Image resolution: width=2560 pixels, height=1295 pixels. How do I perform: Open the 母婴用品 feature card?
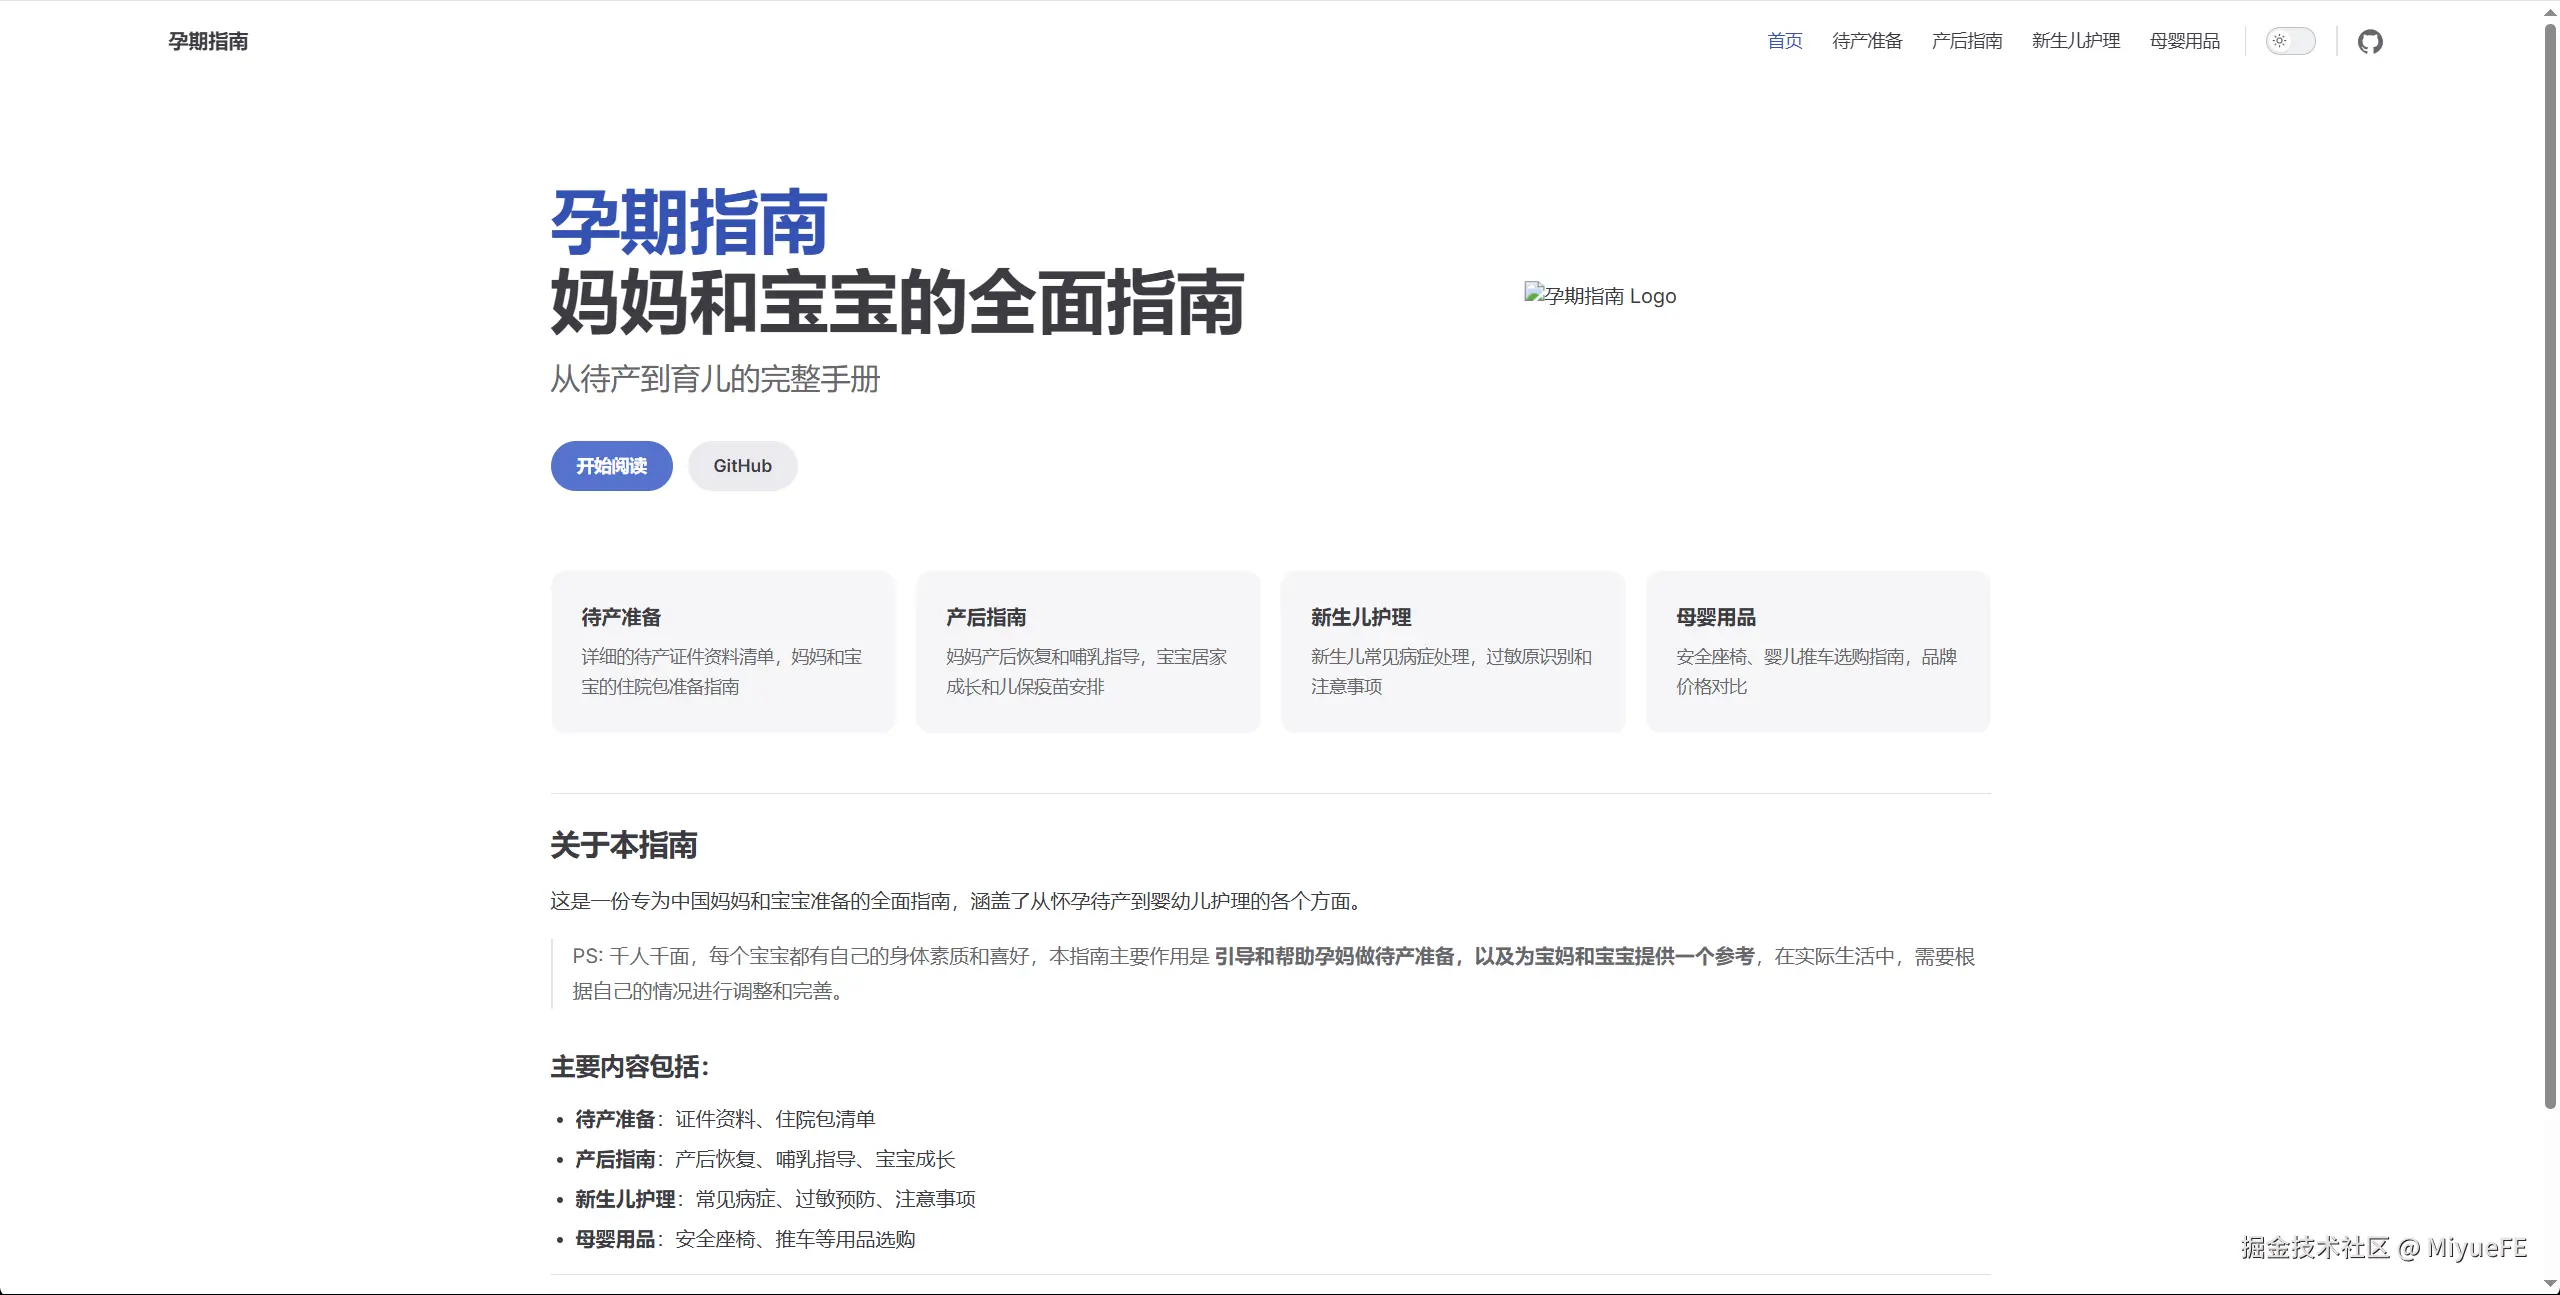coord(1818,650)
